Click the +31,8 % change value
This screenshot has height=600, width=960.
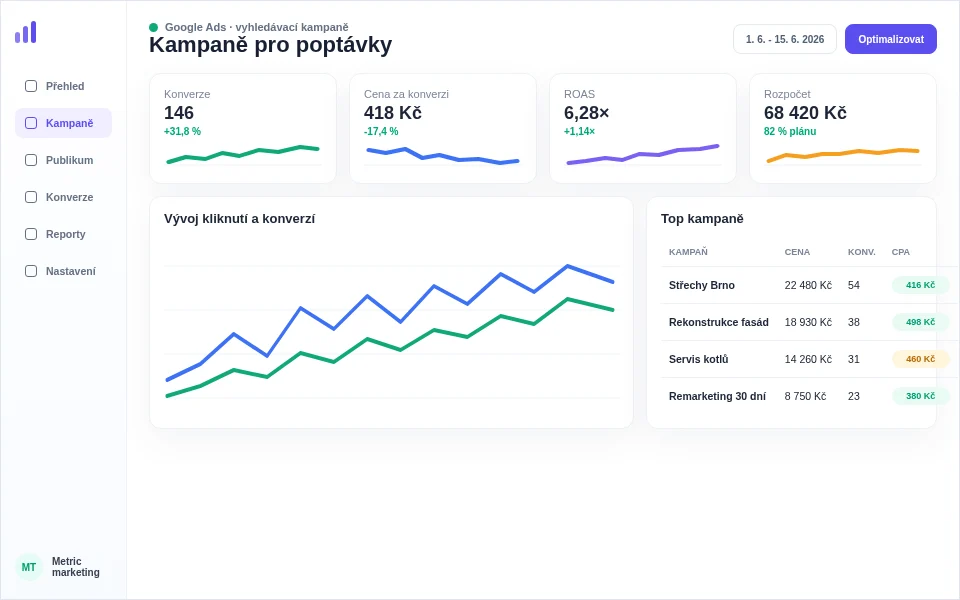(x=182, y=131)
